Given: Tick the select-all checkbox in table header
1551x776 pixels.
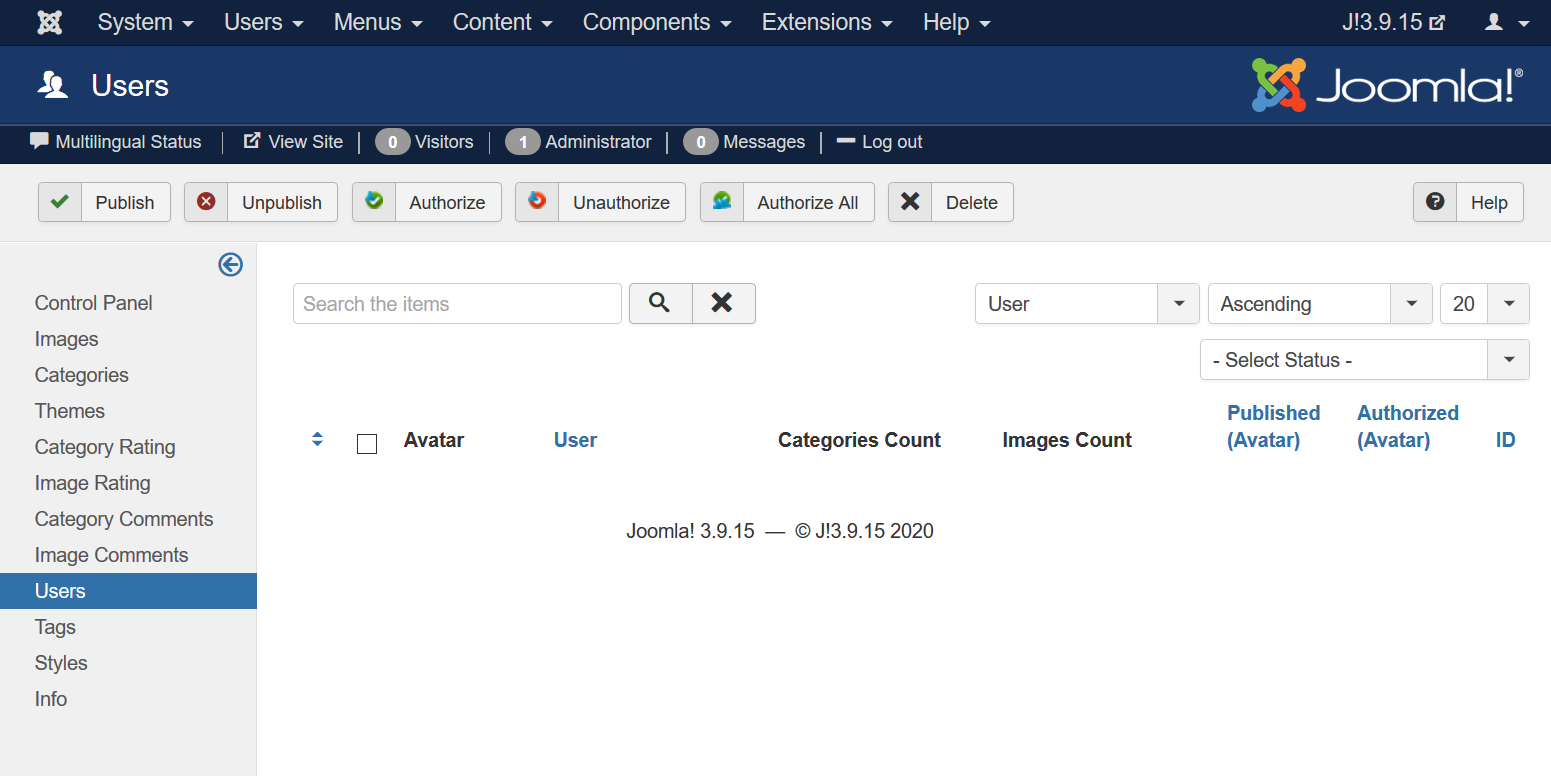Looking at the screenshot, I should 367,444.
